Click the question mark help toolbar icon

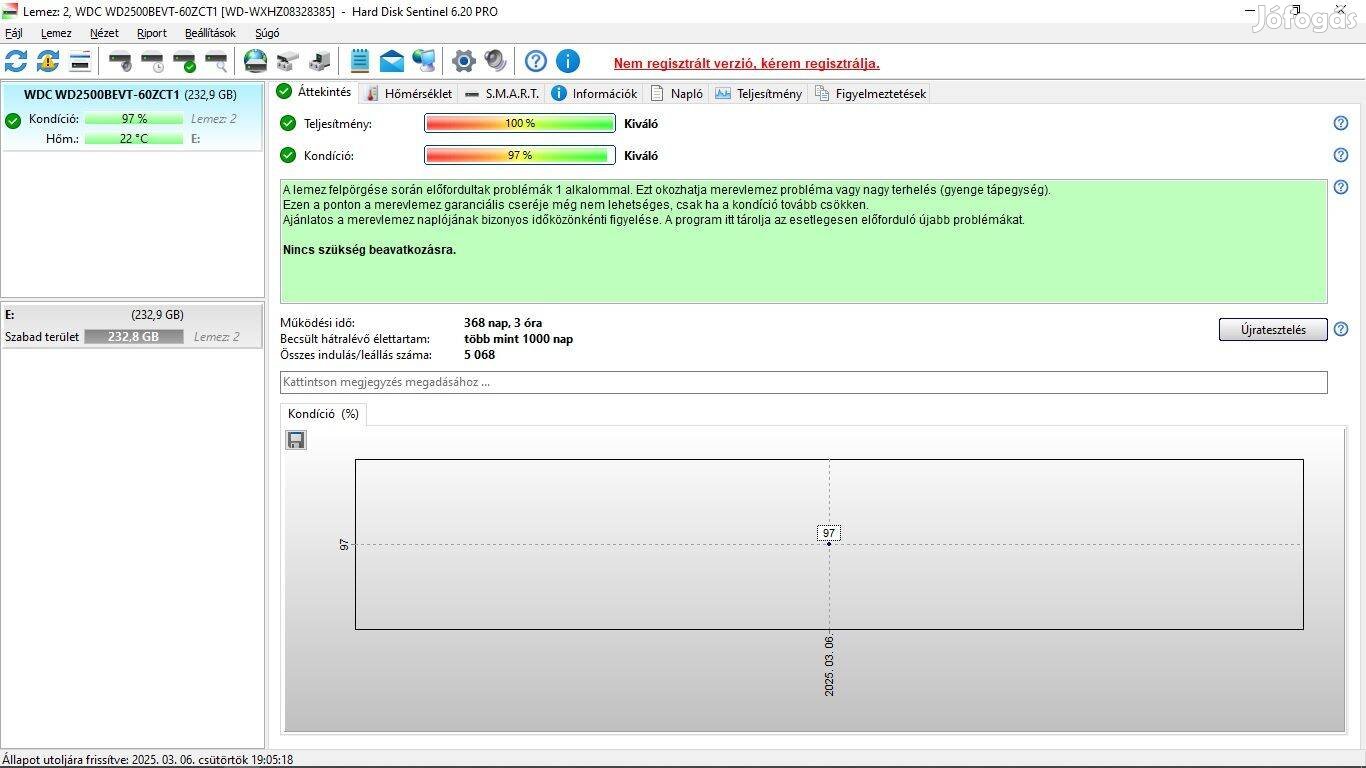coord(536,61)
